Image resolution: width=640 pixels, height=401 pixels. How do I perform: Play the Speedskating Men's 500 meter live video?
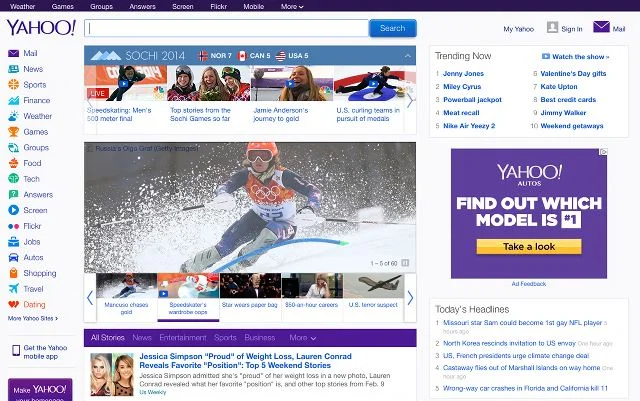point(123,83)
